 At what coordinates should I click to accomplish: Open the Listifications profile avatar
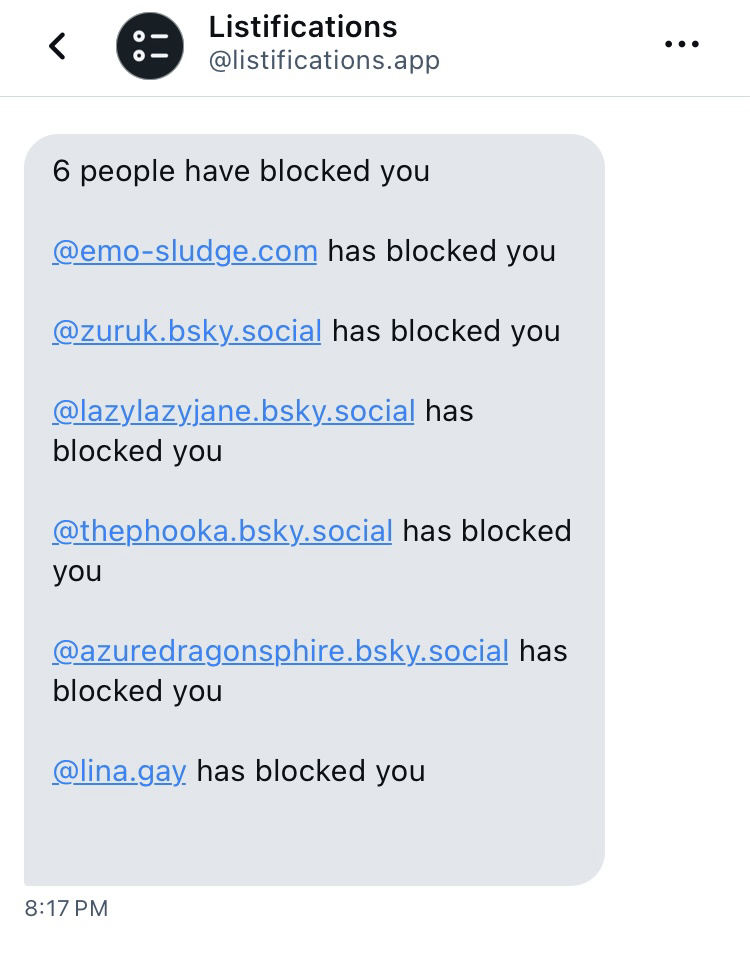(x=150, y=46)
